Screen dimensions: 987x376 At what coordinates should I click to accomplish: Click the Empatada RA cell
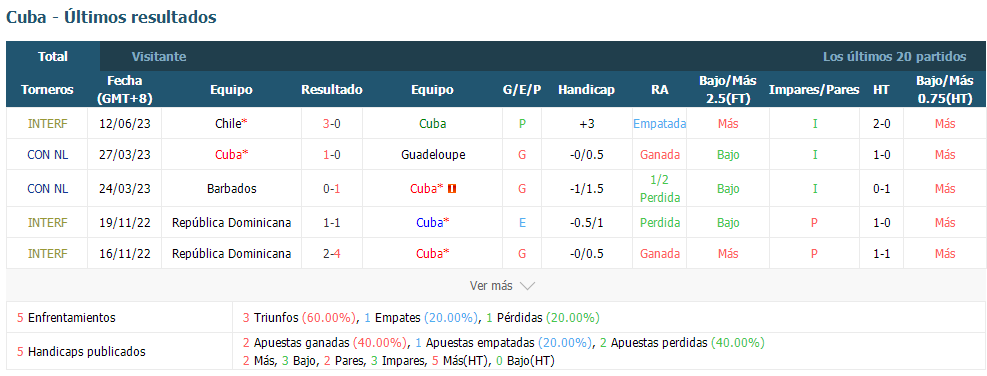tap(660, 124)
